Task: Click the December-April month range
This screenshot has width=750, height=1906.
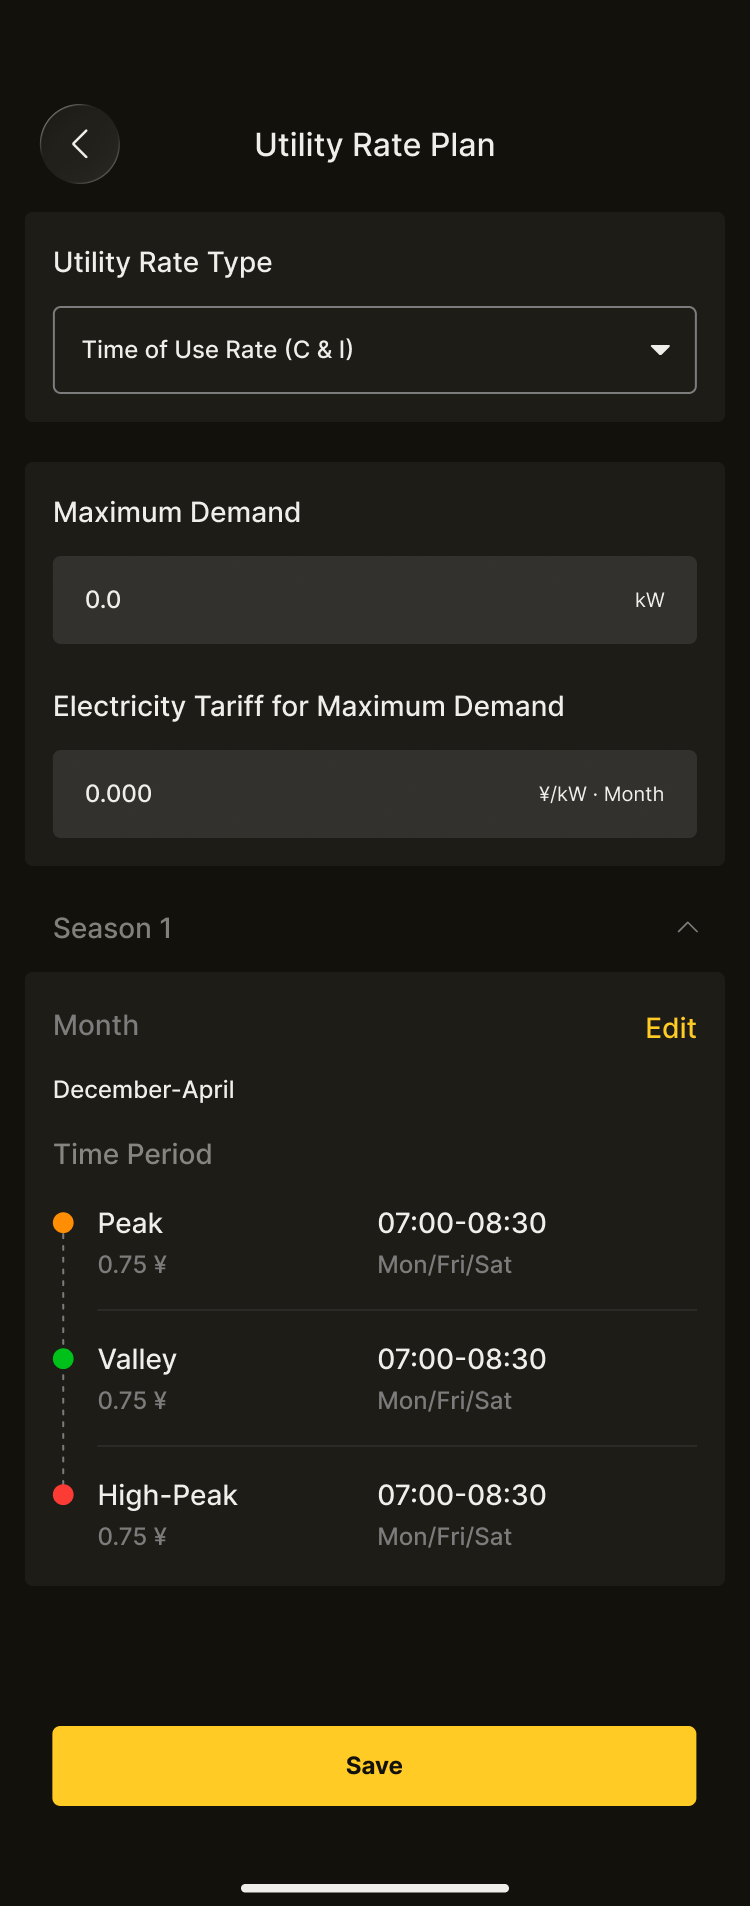Action: tap(144, 1089)
